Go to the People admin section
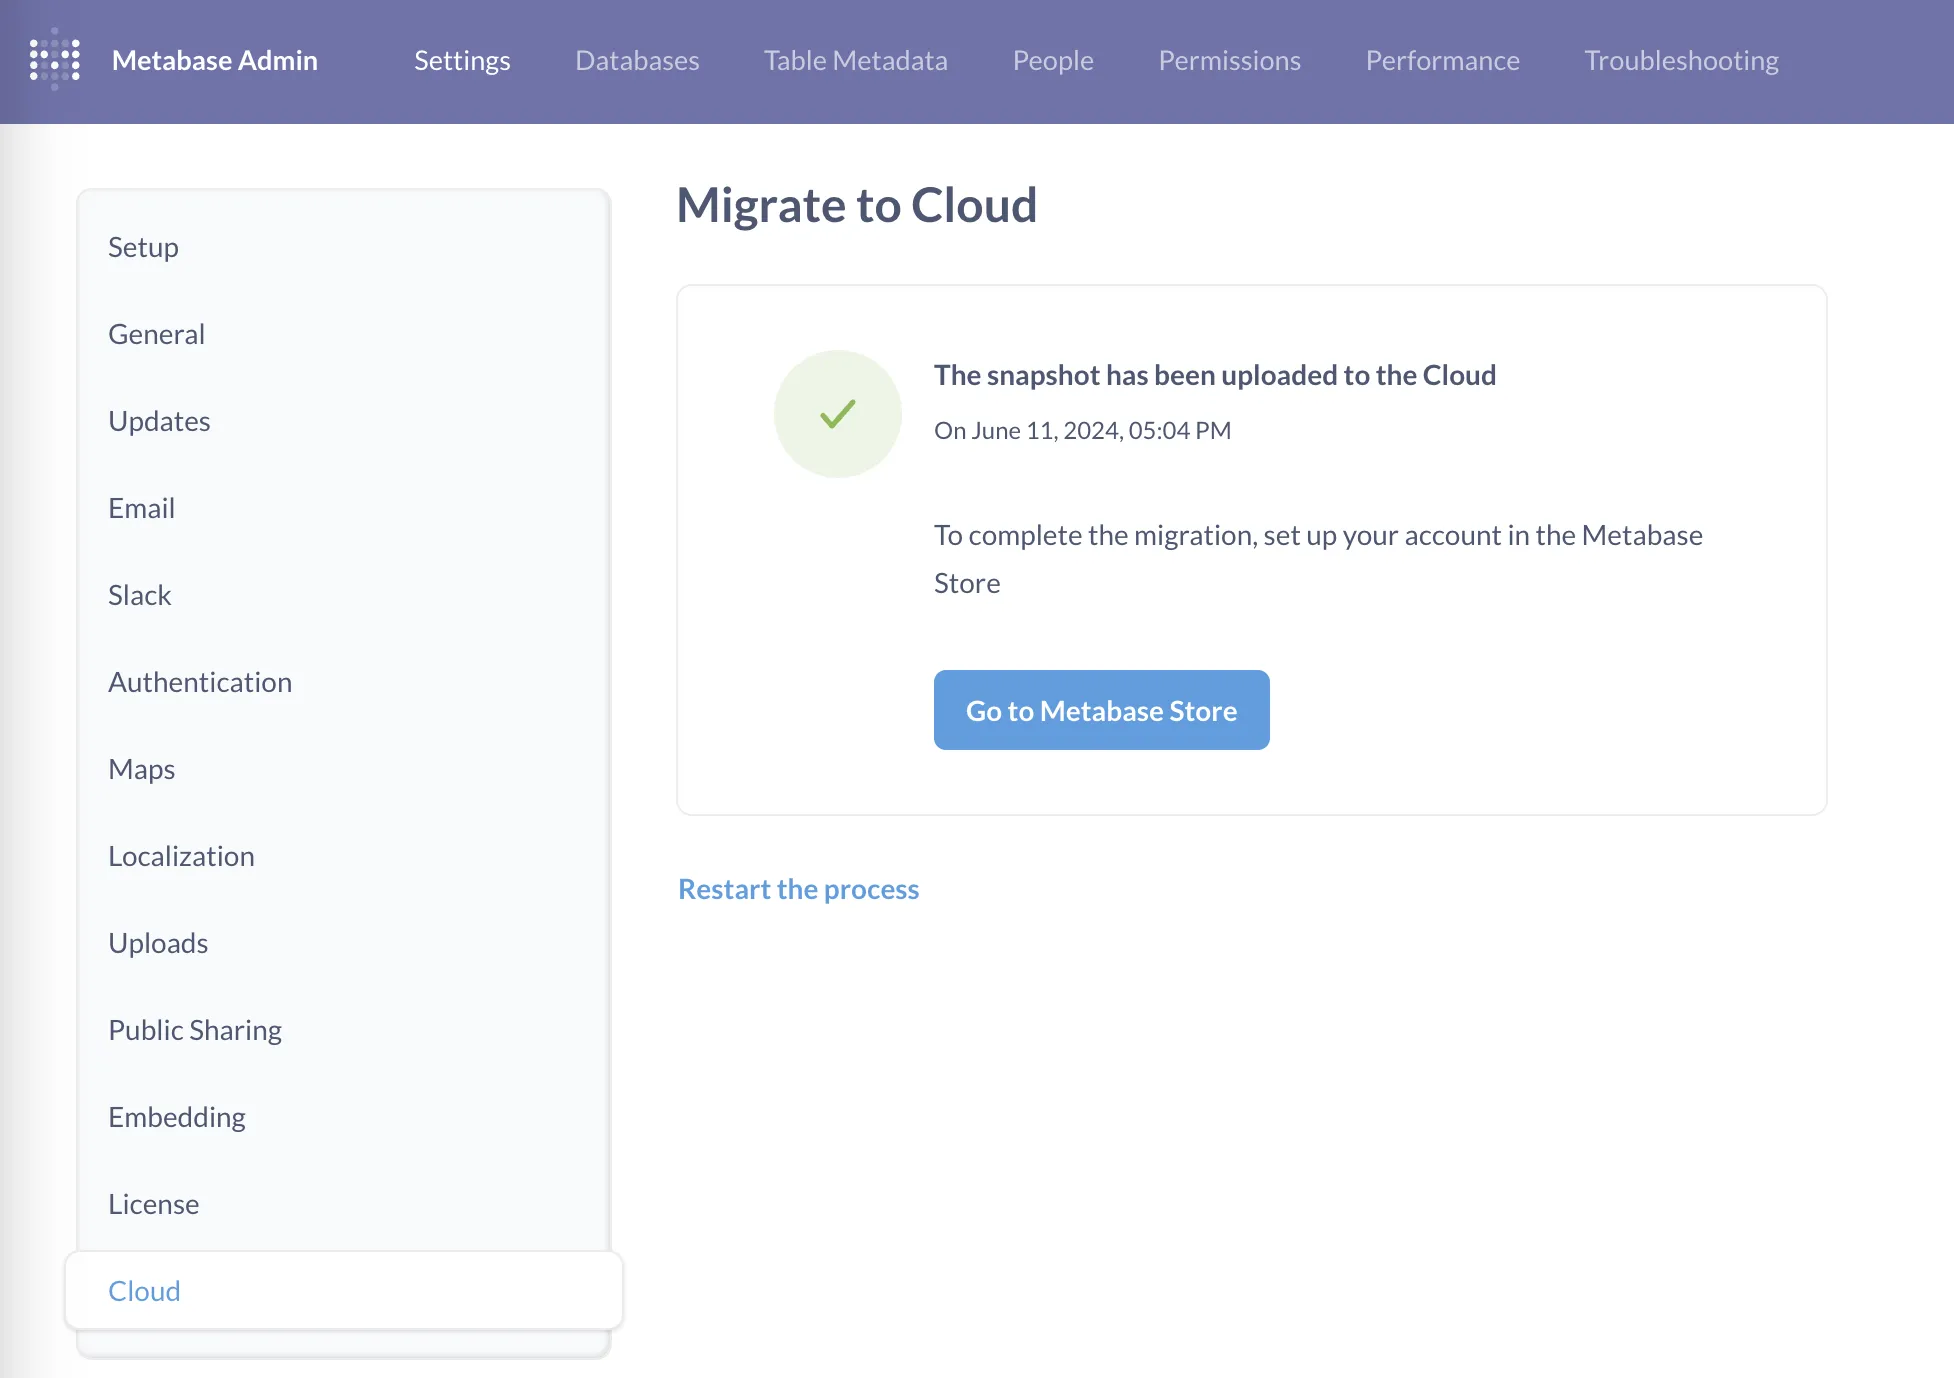 coord(1052,61)
